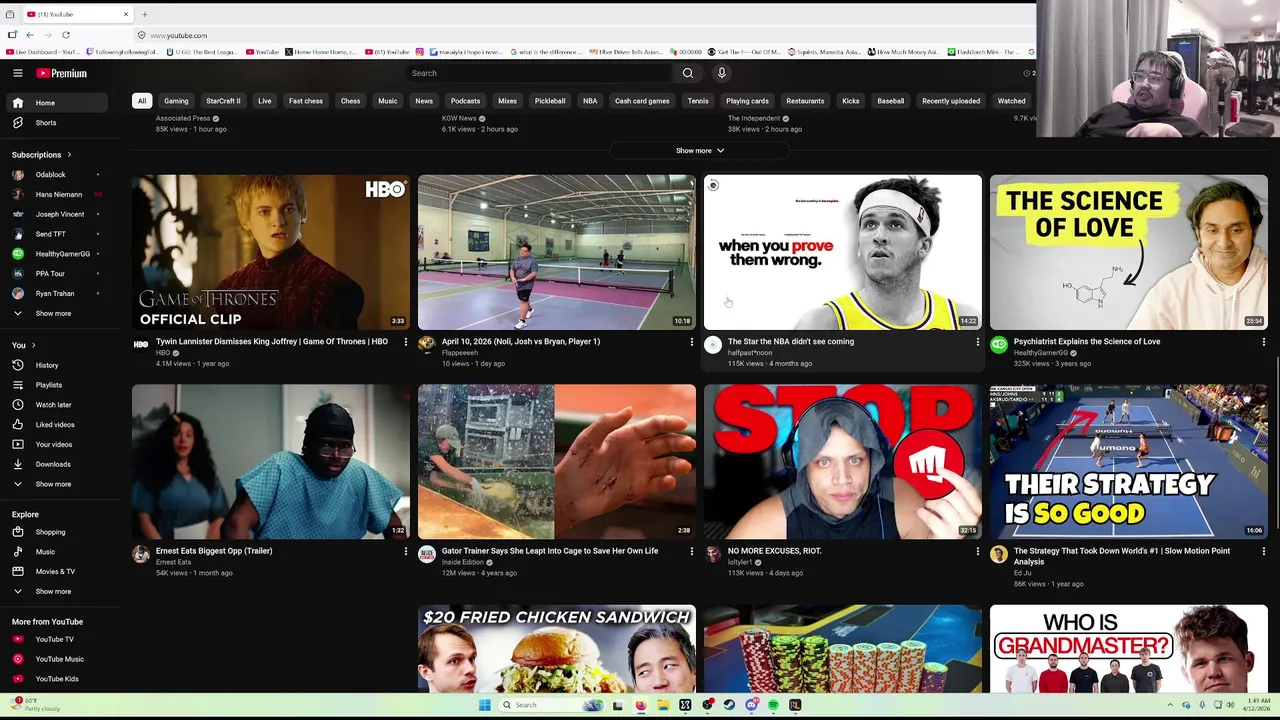Play Who Is Grandmaster thumbnail
The height and width of the screenshot is (720, 1280).
coord(1129,648)
